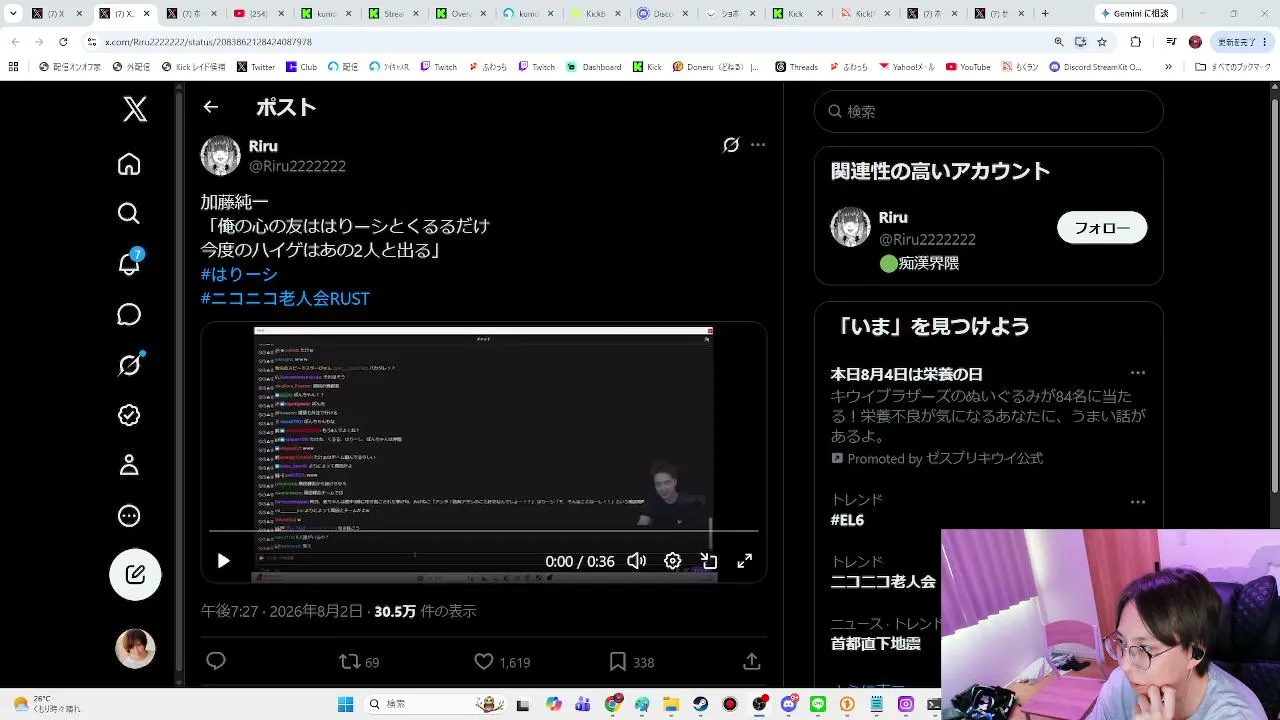The image size is (1280, 720).
Task: Open Explore search in left sidebar
Action: [x=129, y=213]
